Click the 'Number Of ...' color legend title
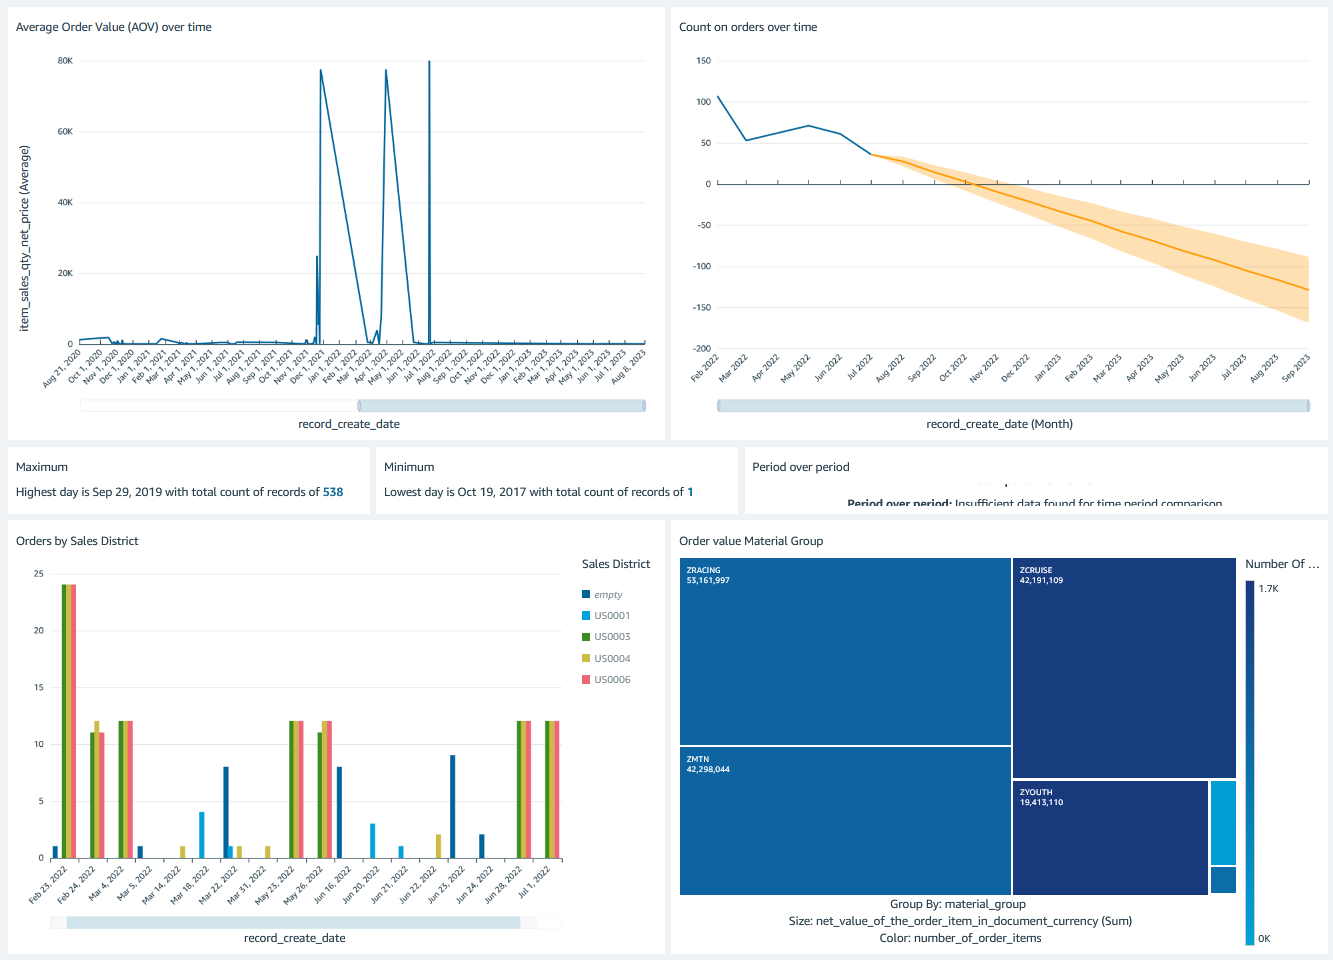This screenshot has width=1333, height=960. pyautogui.click(x=1282, y=564)
